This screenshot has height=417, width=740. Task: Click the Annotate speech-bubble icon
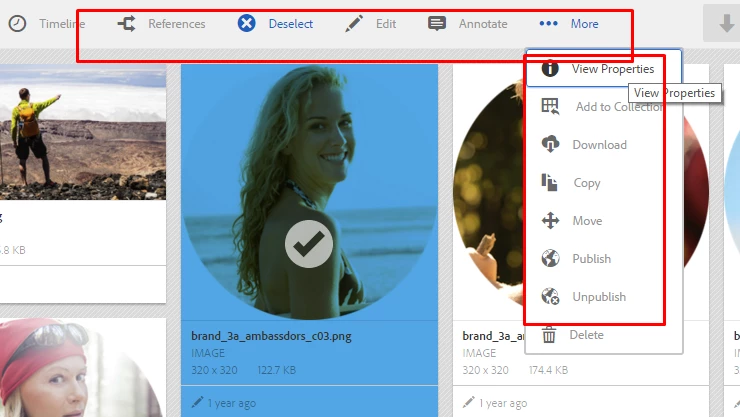coord(437,23)
